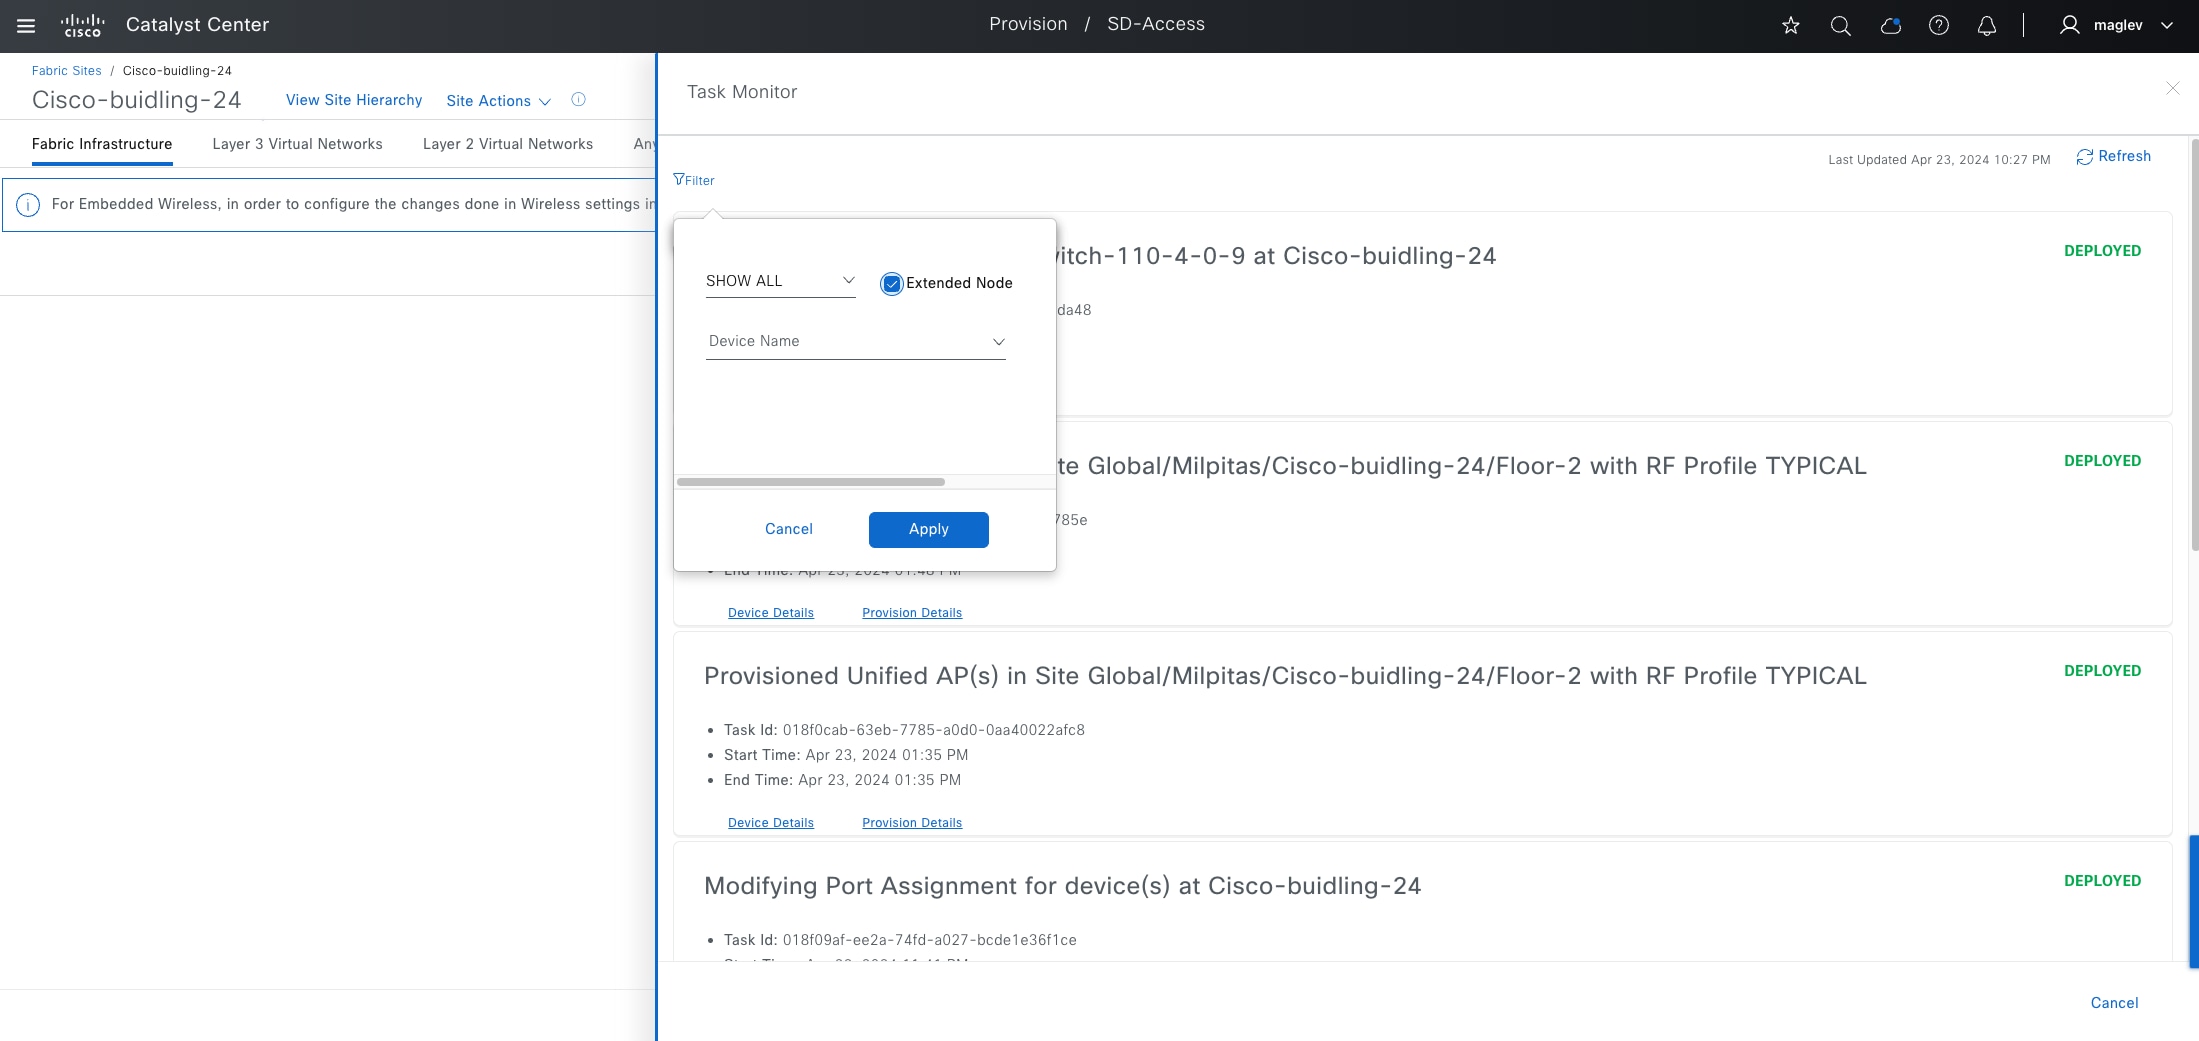
Task: Open the View Site Hierarchy link
Action: (x=354, y=100)
